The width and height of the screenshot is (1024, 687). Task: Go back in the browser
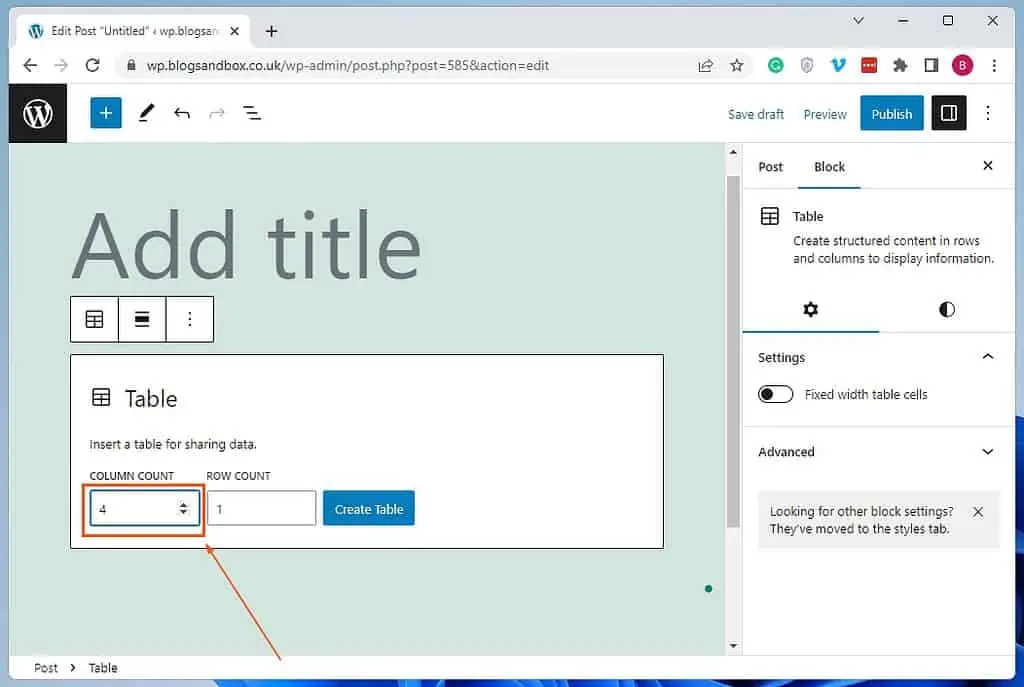click(x=30, y=65)
